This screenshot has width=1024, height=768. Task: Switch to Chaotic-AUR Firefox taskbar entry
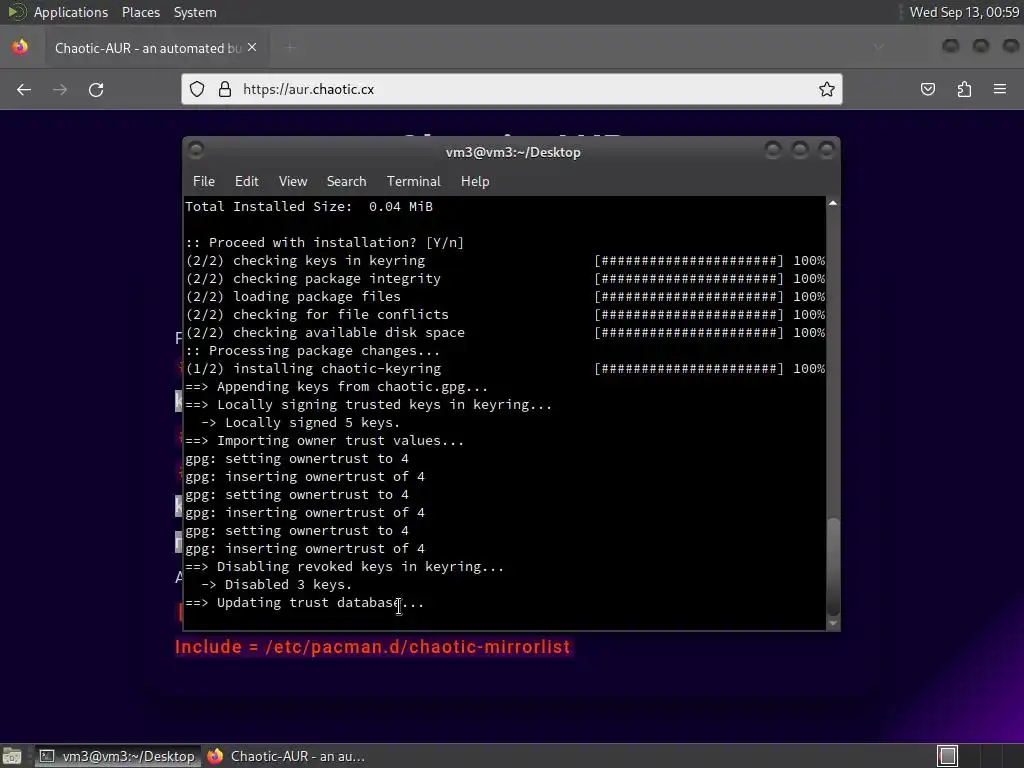click(x=286, y=756)
